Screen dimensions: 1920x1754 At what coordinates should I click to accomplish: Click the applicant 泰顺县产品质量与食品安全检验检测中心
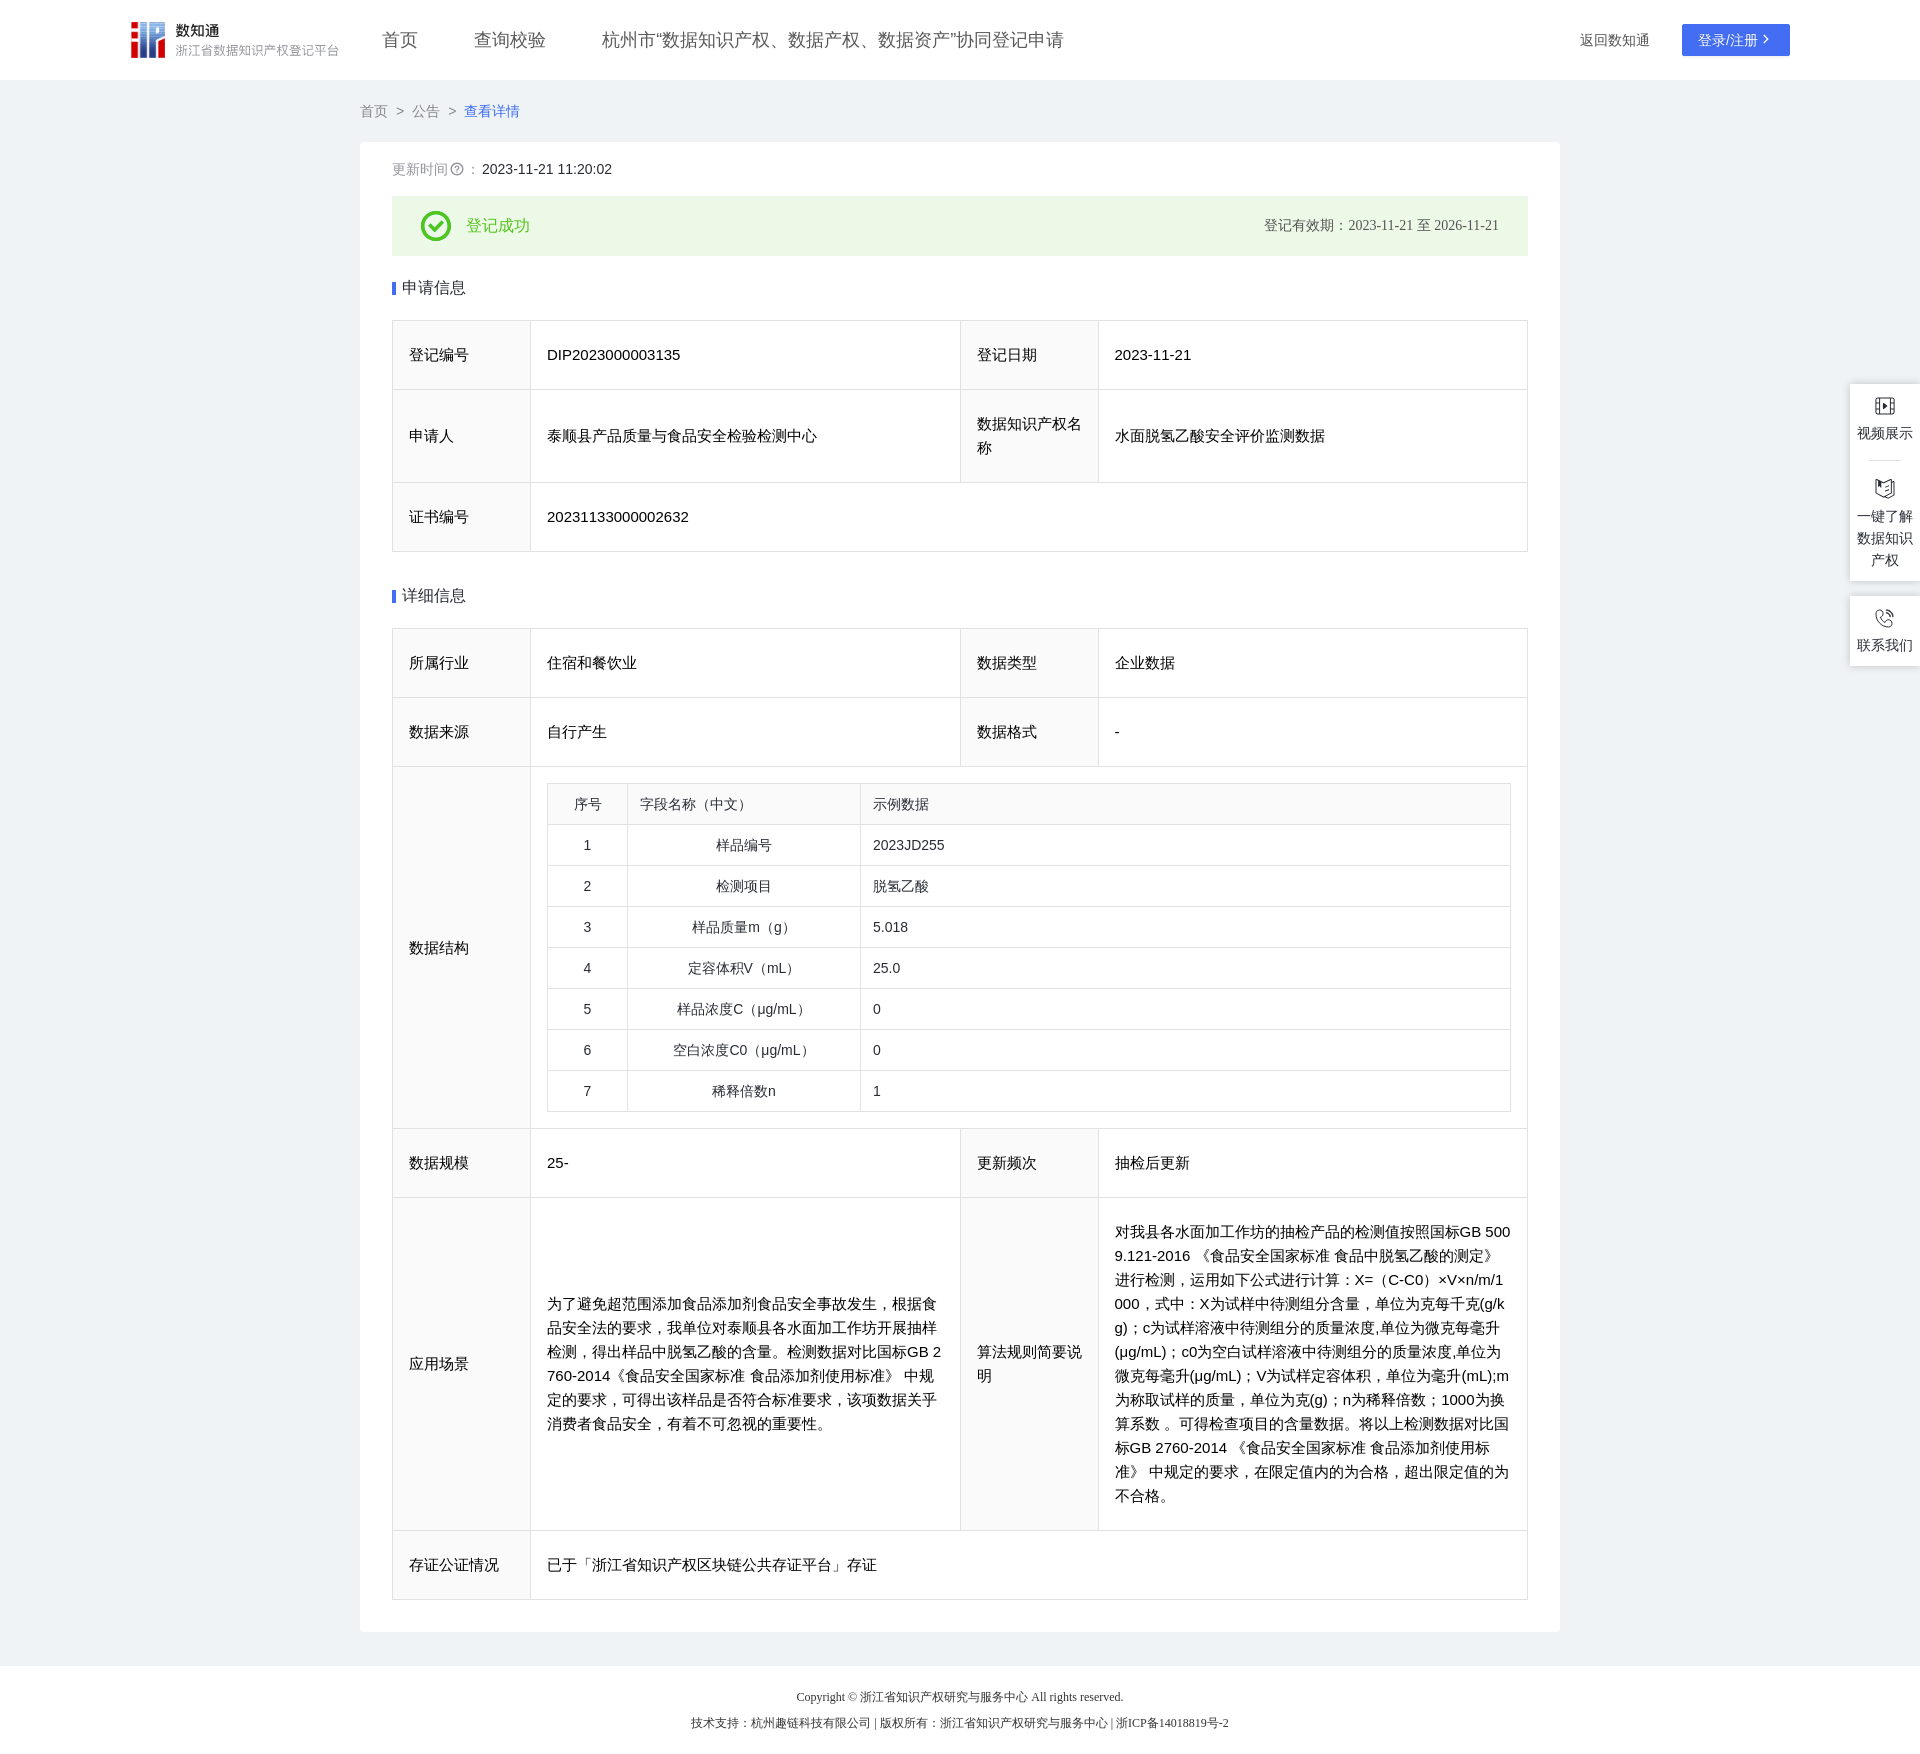(682, 436)
